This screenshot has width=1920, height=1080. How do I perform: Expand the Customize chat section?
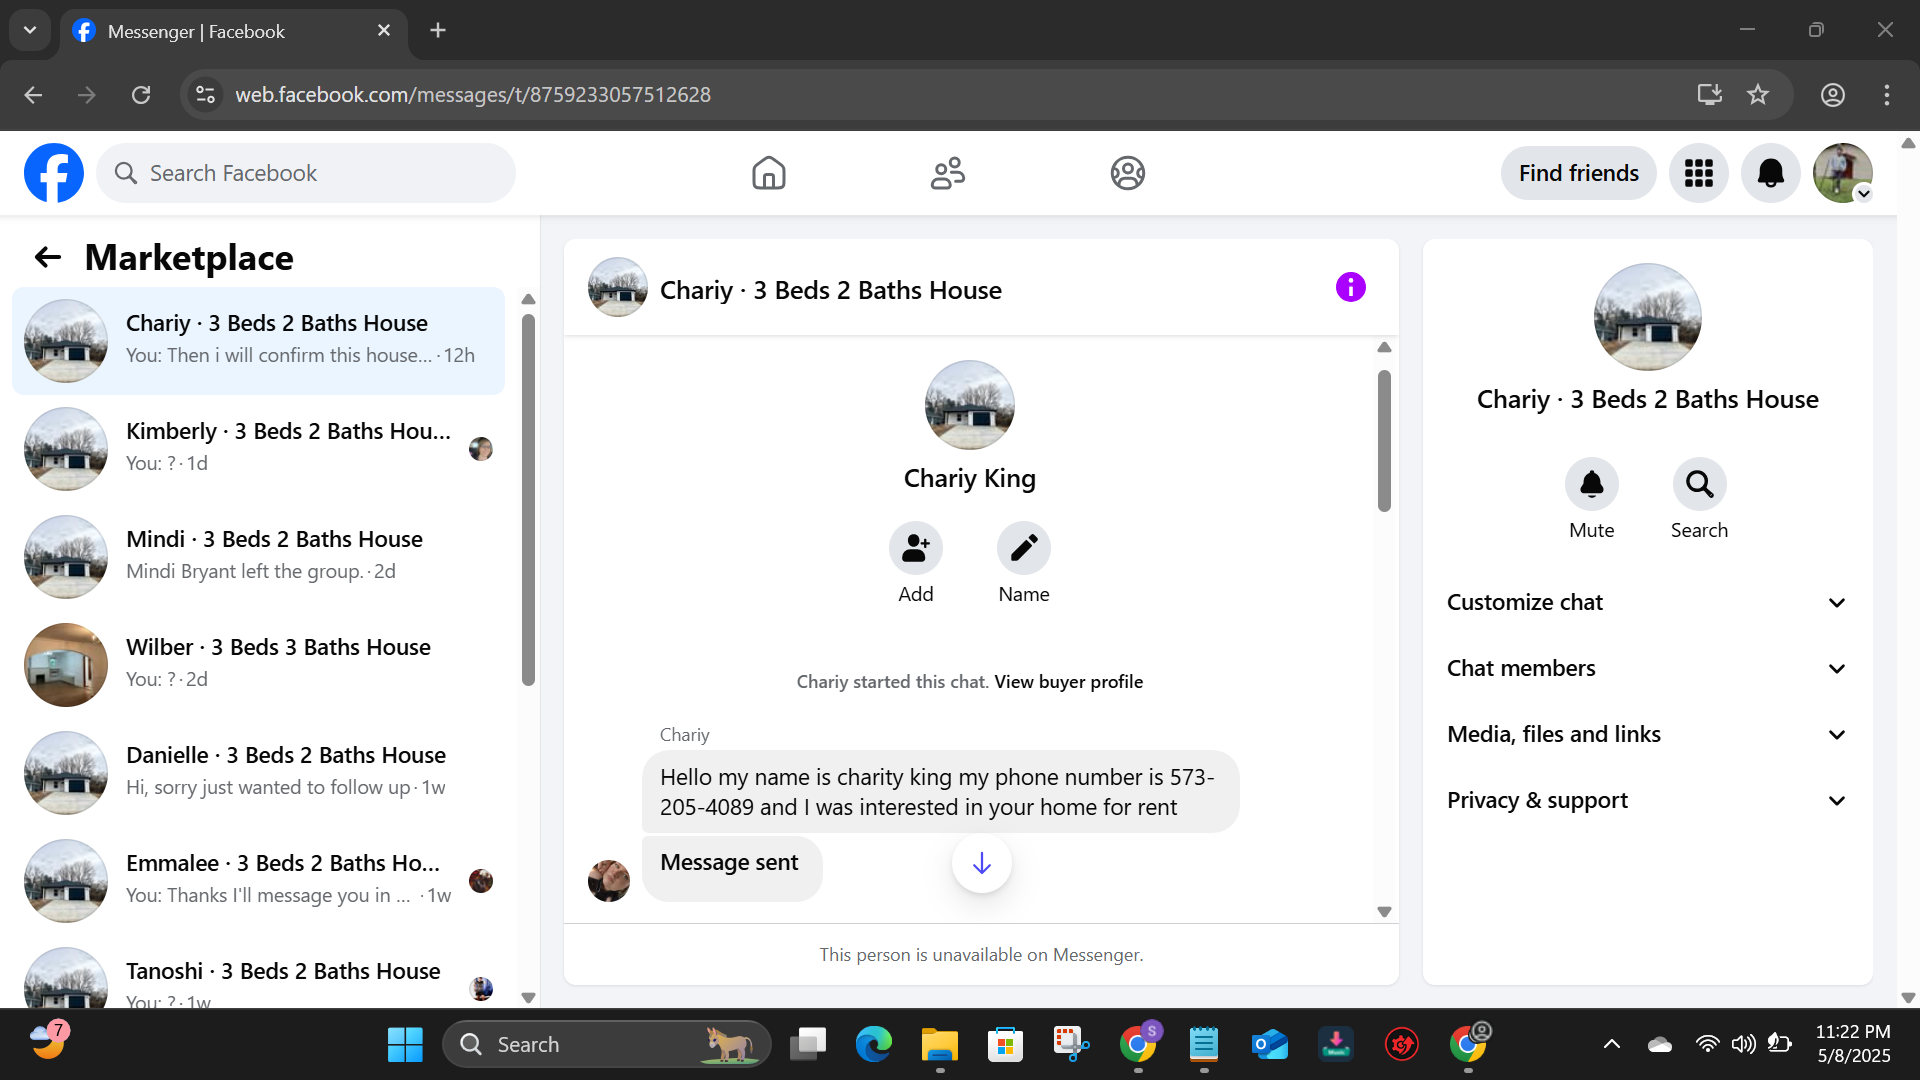(1647, 602)
